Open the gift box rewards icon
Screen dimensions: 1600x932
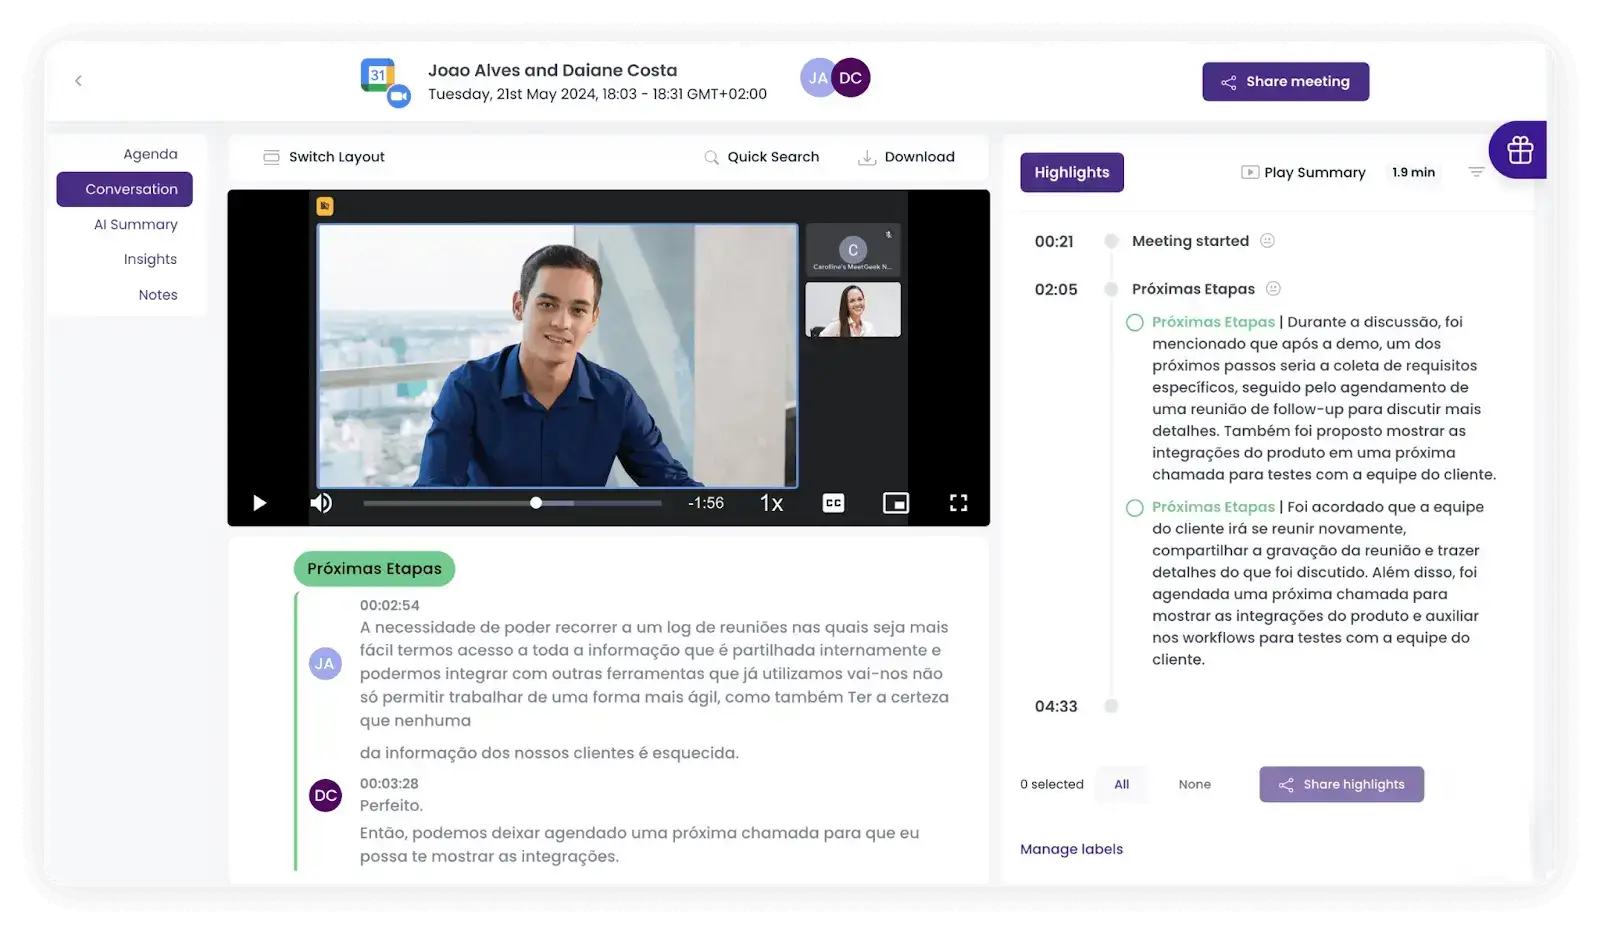click(1519, 150)
